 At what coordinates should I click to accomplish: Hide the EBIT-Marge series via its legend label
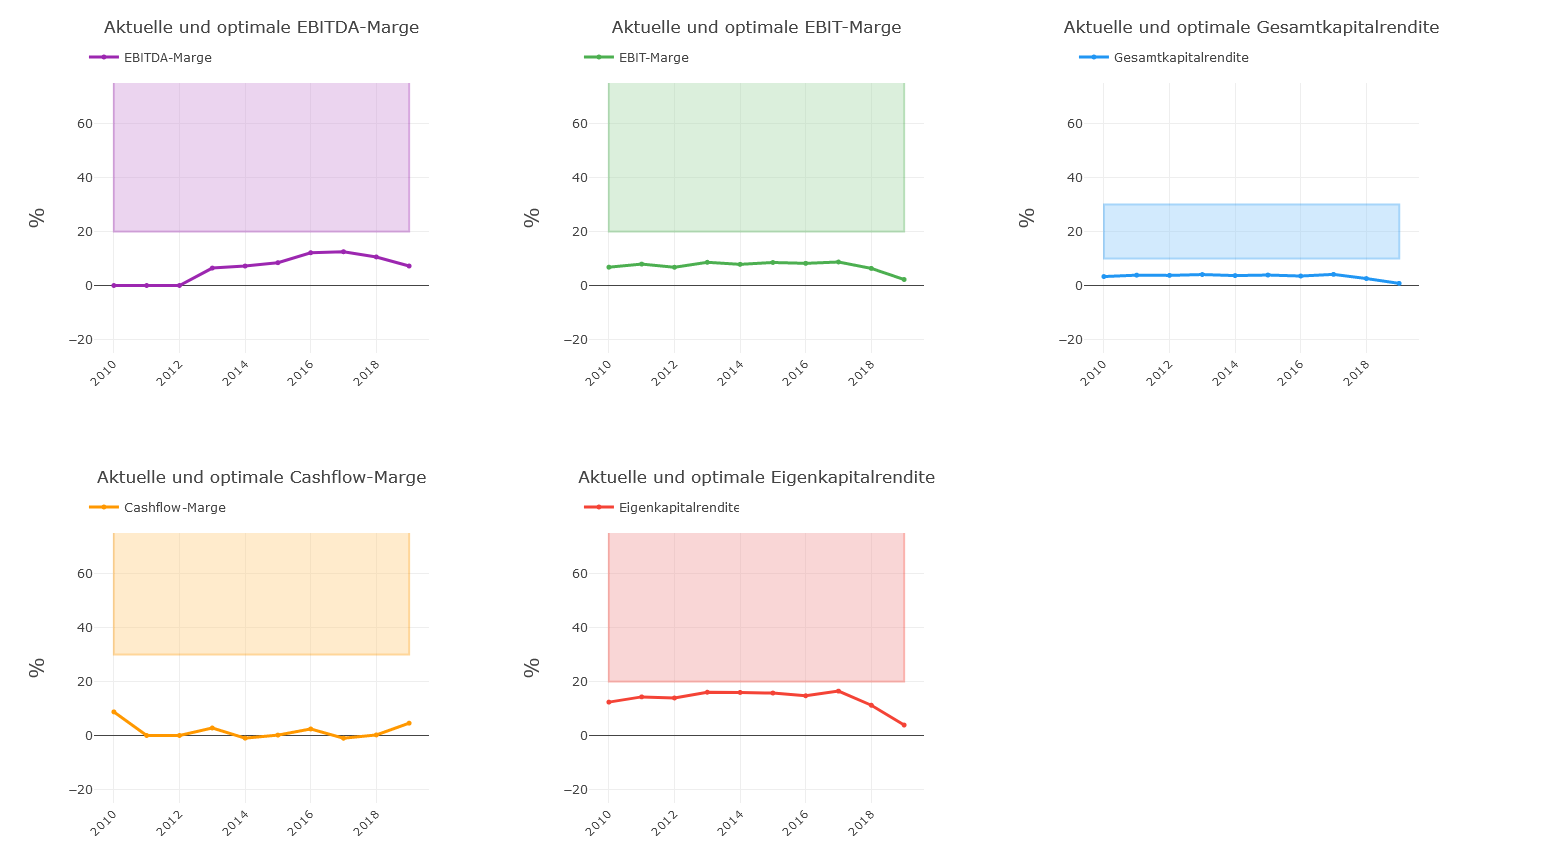653,58
